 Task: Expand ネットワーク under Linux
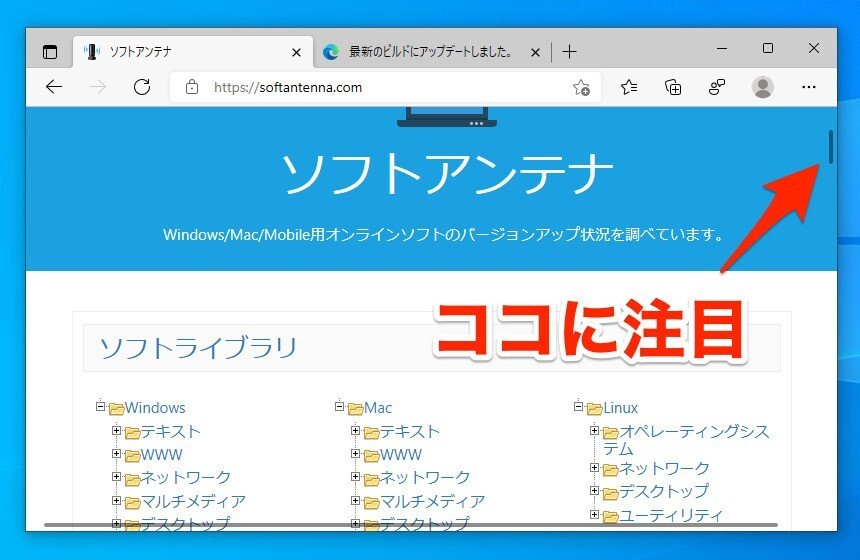click(x=595, y=467)
